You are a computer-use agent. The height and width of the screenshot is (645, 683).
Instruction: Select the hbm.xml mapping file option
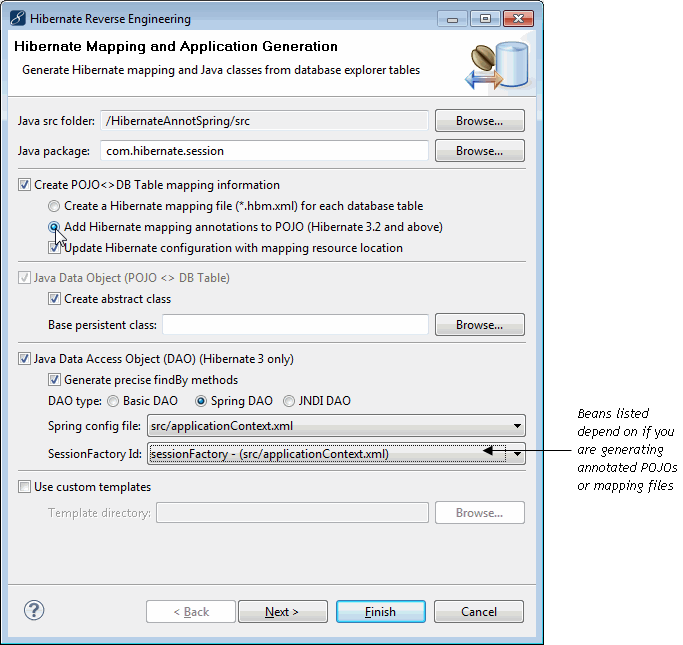pyautogui.click(x=54, y=206)
